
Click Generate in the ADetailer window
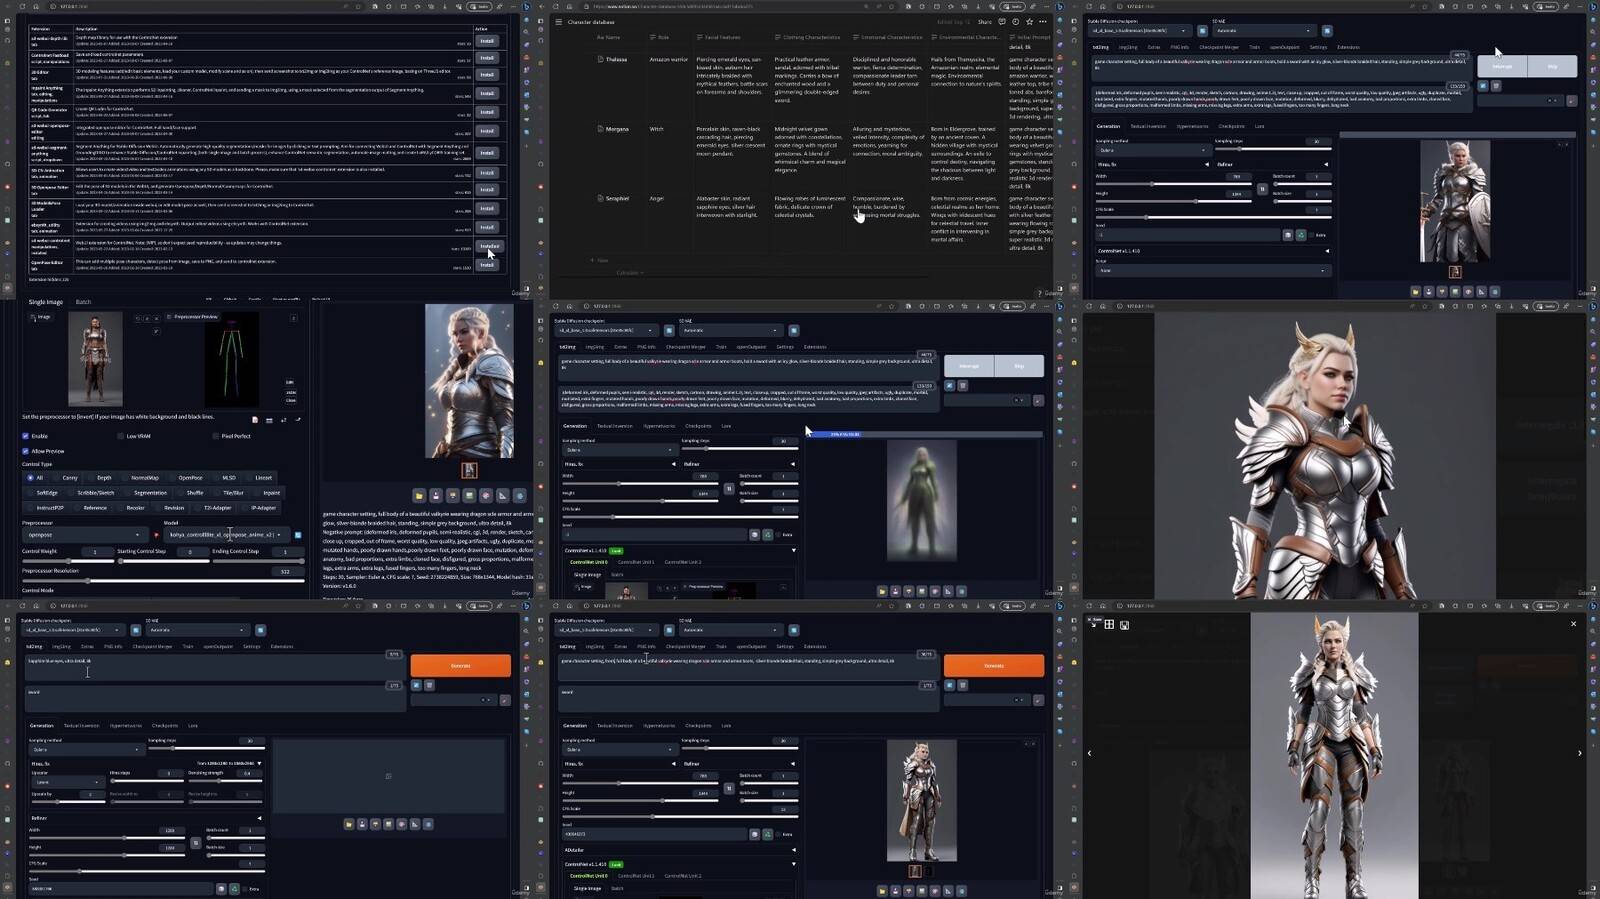[994, 666]
